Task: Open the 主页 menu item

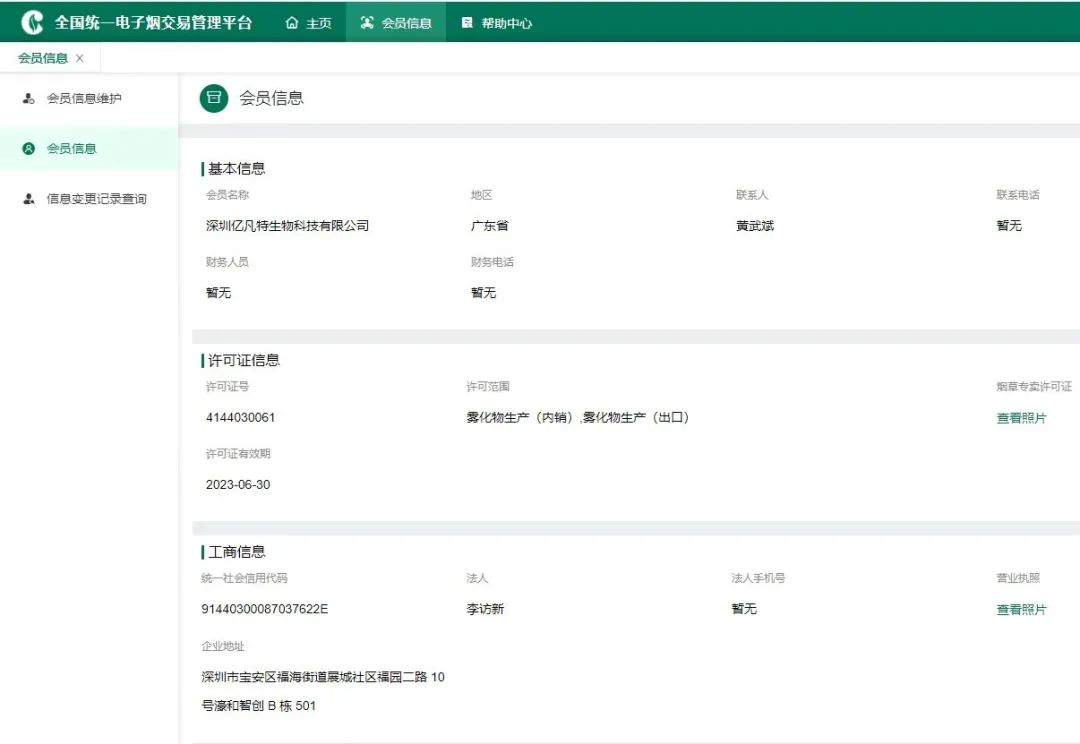Action: (309, 23)
